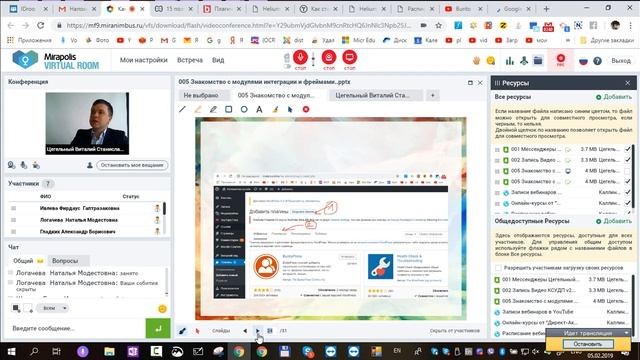Viewport: 640px width, 360px height.
Task: Click the camera settings icon under video
Action: tap(11, 165)
